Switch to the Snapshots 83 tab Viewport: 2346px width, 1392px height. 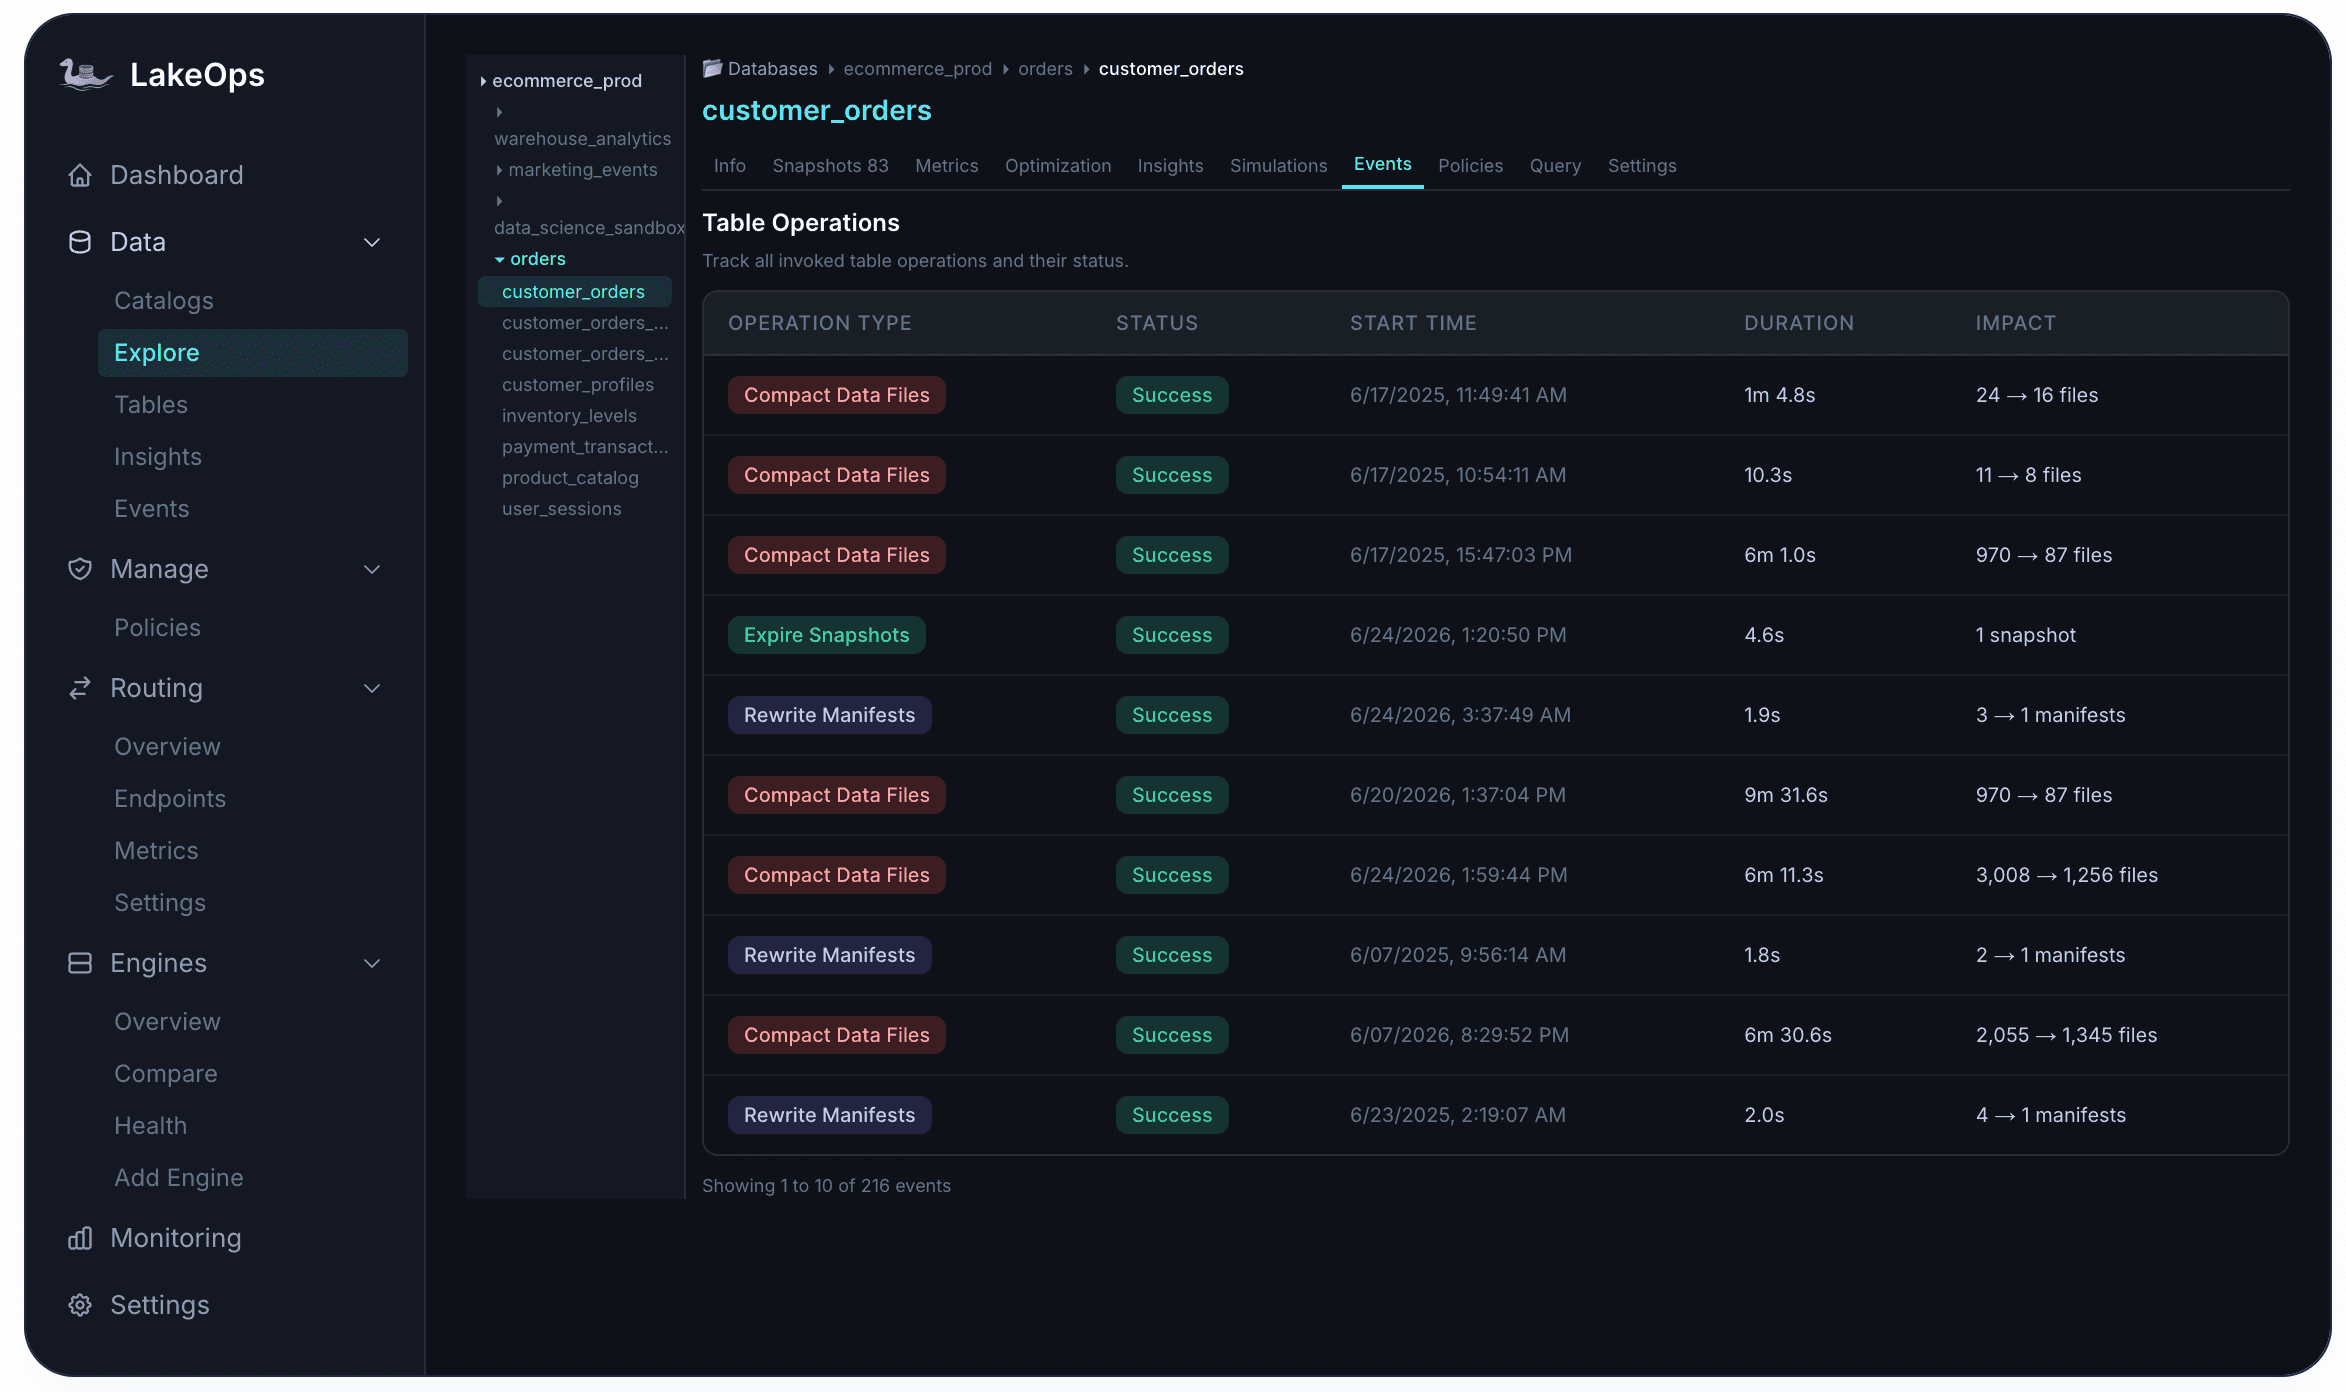[x=830, y=166]
